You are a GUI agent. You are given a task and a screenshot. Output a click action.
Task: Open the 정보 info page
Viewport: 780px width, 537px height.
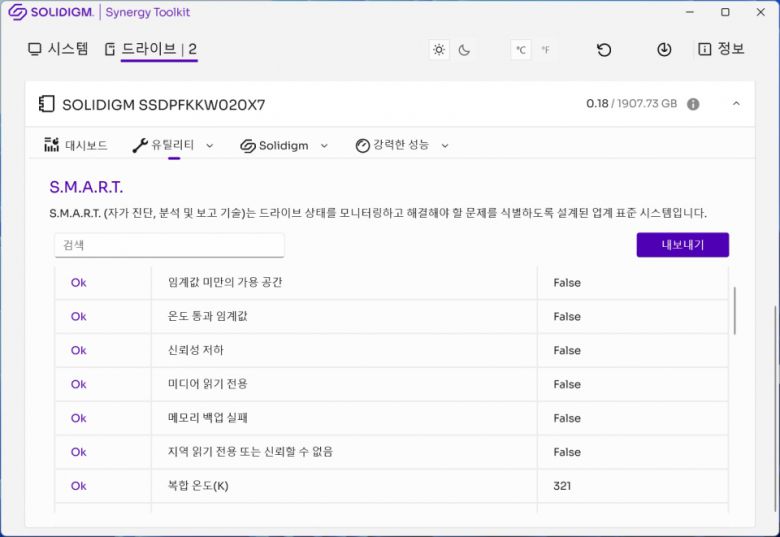point(721,49)
